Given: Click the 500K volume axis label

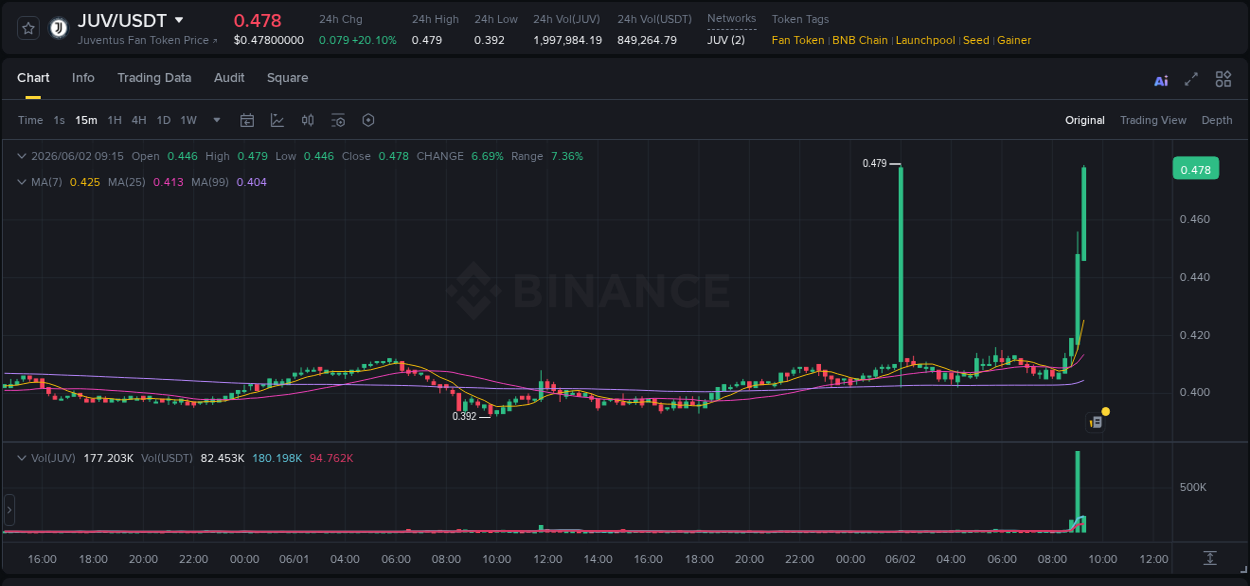Looking at the screenshot, I should pos(1194,487).
